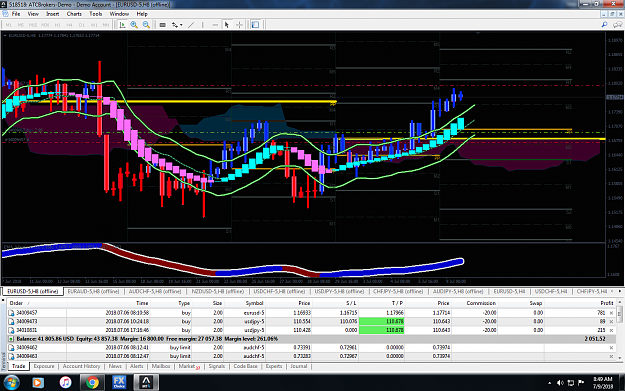
Task: Click the application icon left of File menu
Action: pos(5,14)
